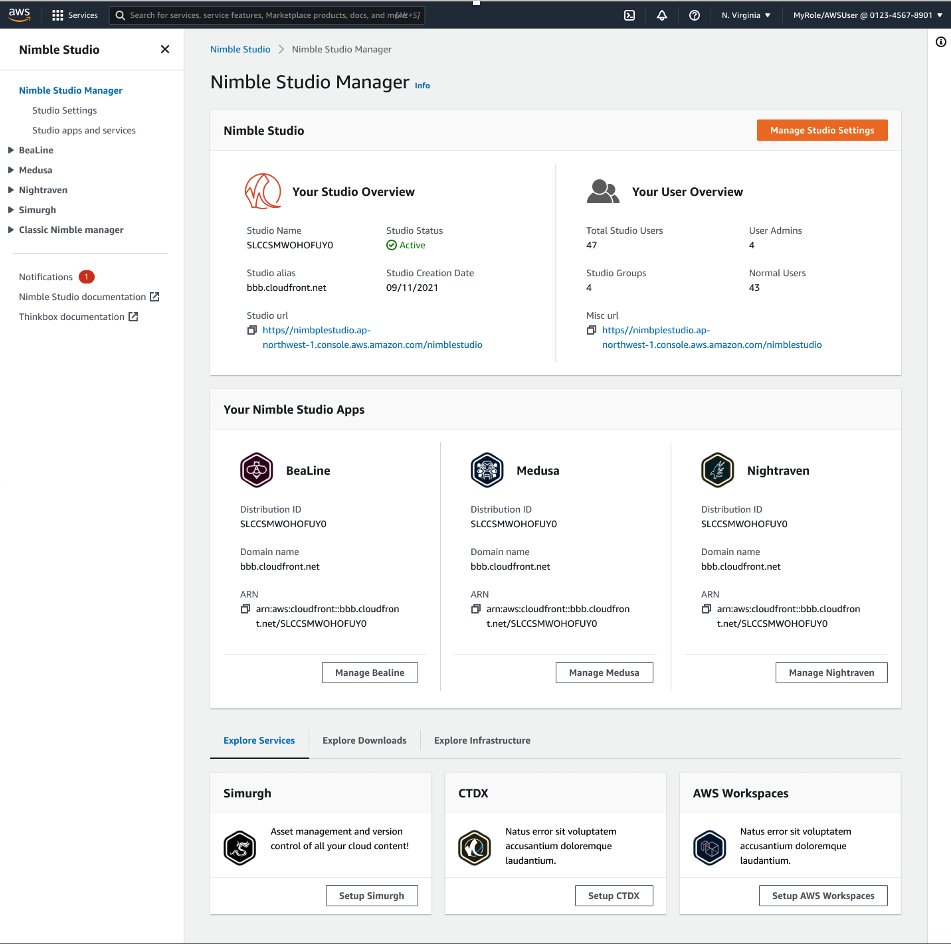This screenshot has height=944, width=951.
Task: Click the Setup AWS Workspaces button
Action: tap(823, 895)
